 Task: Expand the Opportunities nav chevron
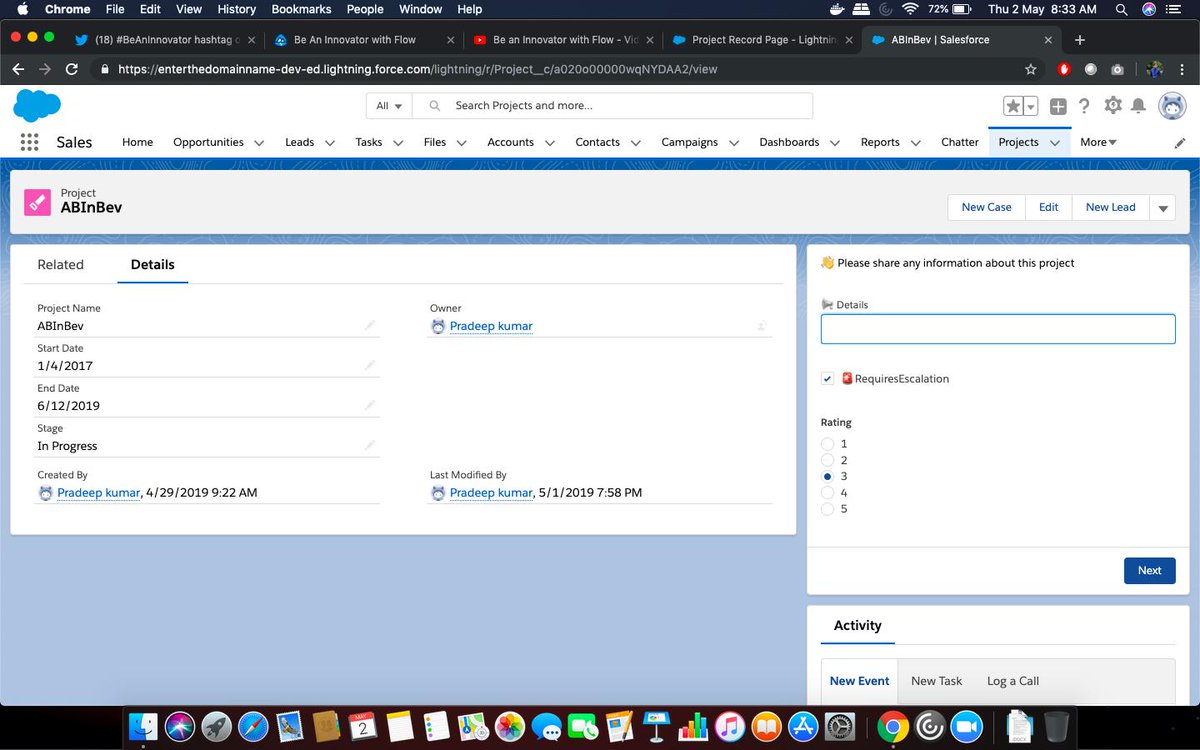click(259, 143)
